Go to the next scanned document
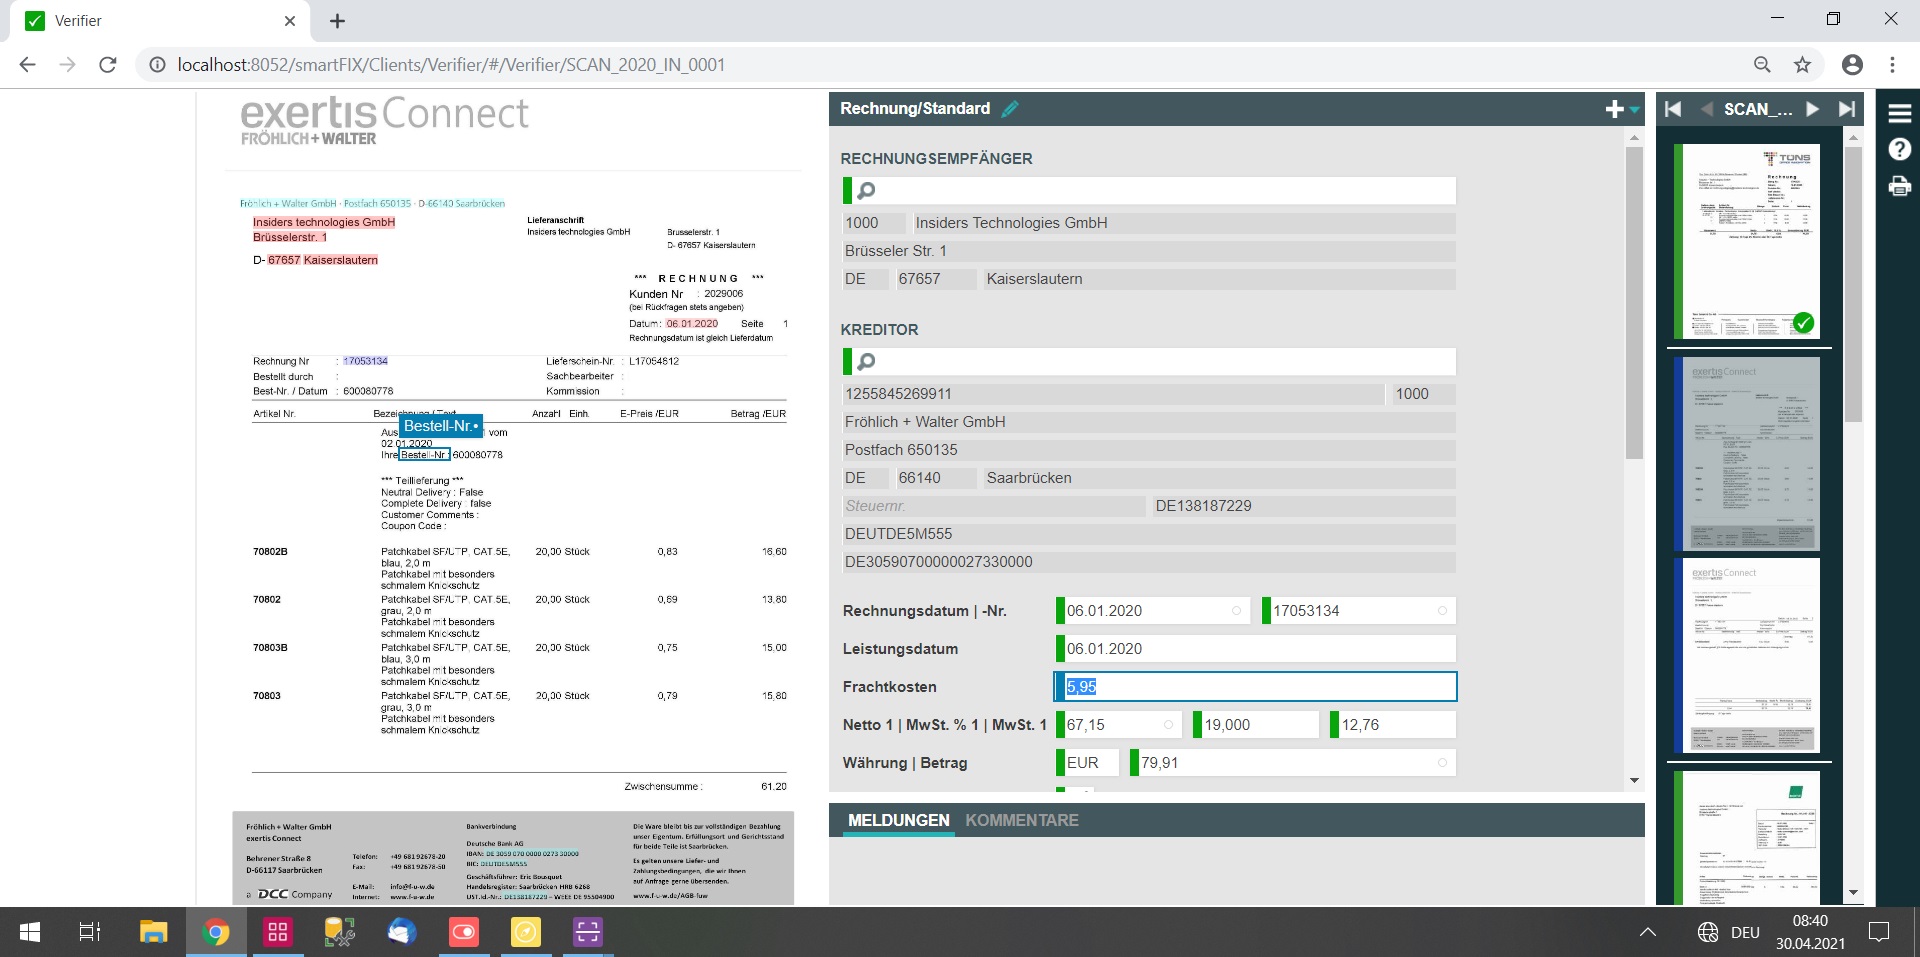 coord(1812,109)
